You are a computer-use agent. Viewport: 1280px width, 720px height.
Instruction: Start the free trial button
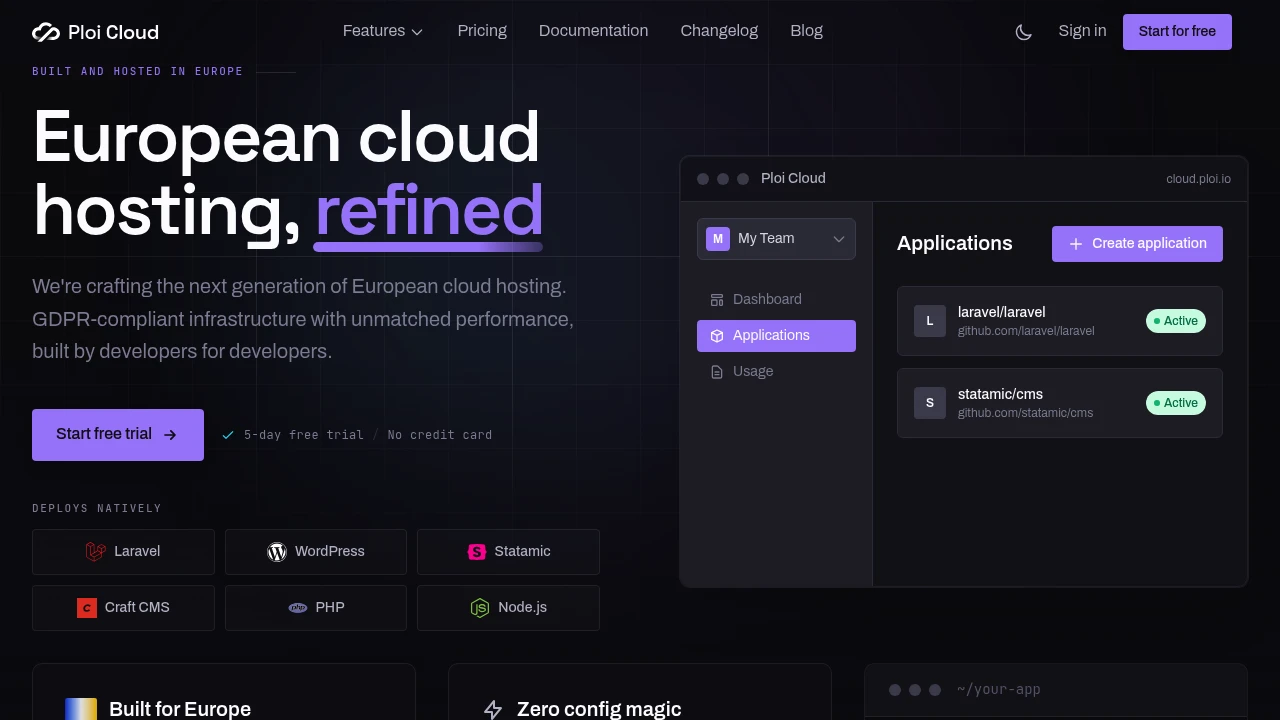tap(118, 435)
